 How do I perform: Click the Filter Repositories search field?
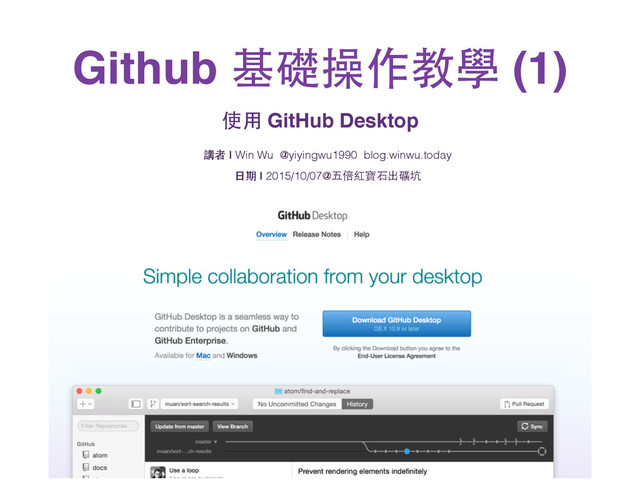tap(108, 426)
